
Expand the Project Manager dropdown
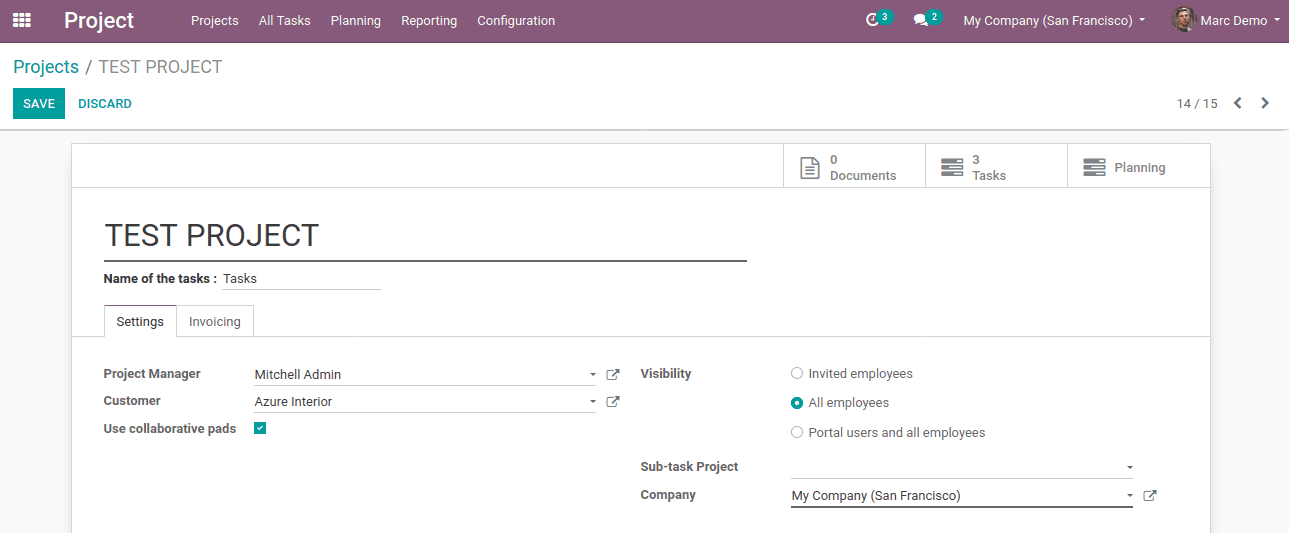tap(592, 375)
